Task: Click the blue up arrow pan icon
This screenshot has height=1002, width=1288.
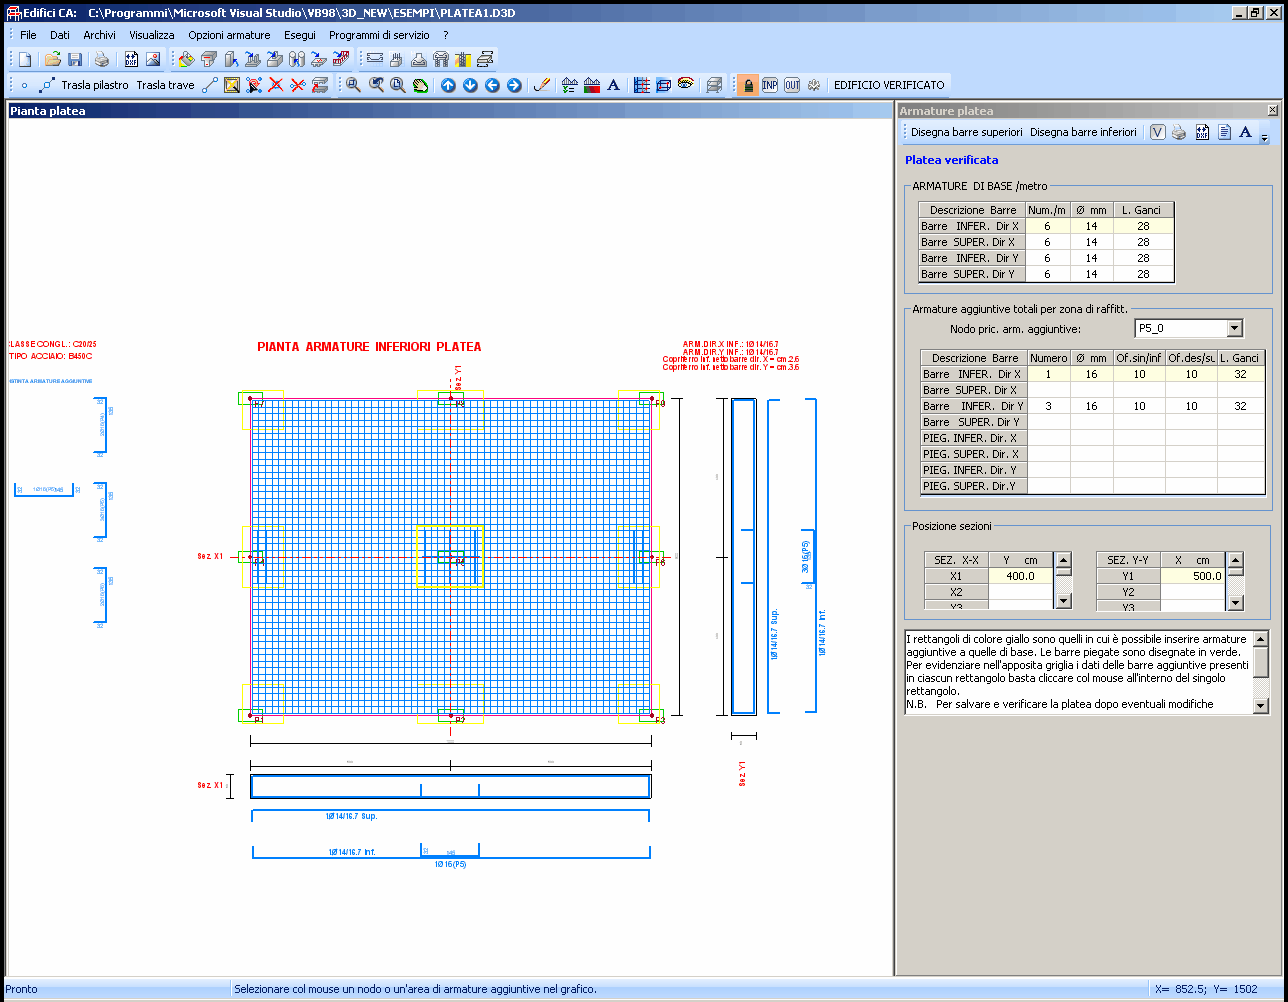Action: coord(448,85)
